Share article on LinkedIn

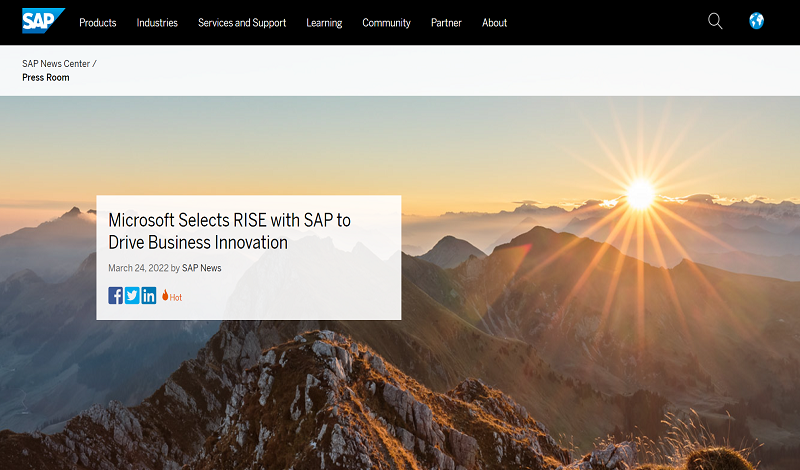coord(149,295)
